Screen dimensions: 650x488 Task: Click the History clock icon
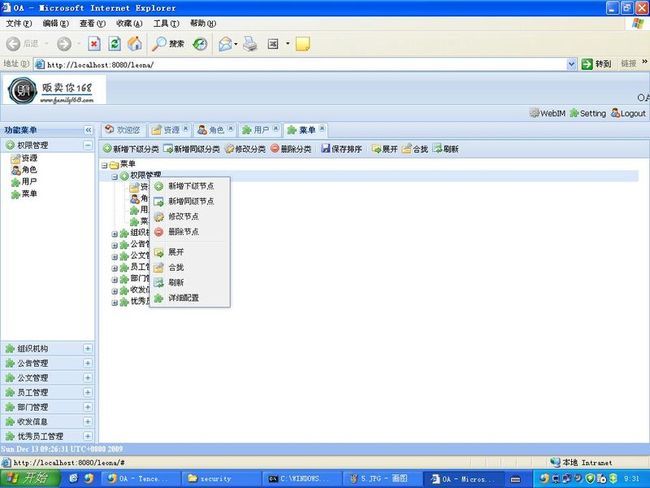pos(200,44)
